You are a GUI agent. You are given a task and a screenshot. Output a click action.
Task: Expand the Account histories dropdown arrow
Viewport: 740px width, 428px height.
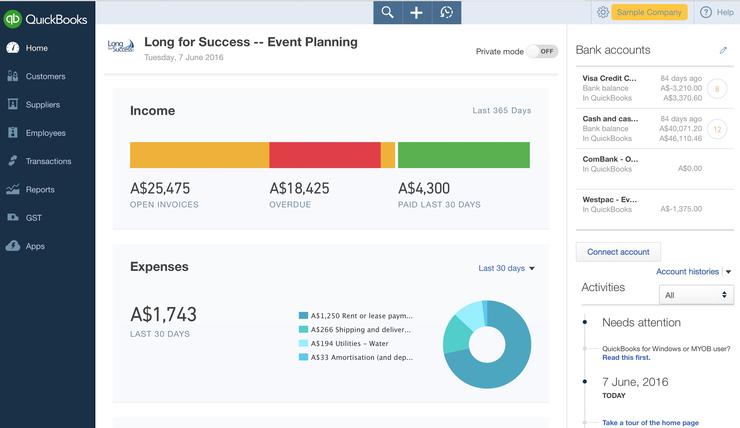[x=728, y=272]
